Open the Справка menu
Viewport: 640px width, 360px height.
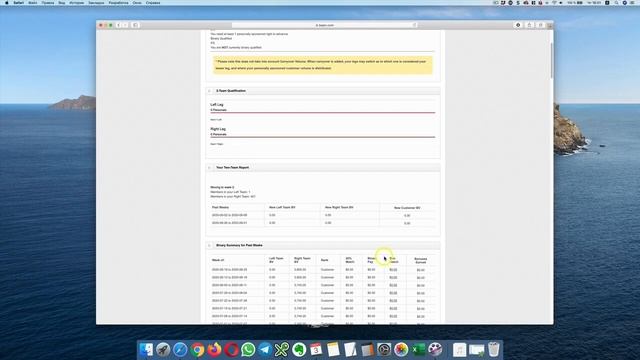tap(153, 3)
